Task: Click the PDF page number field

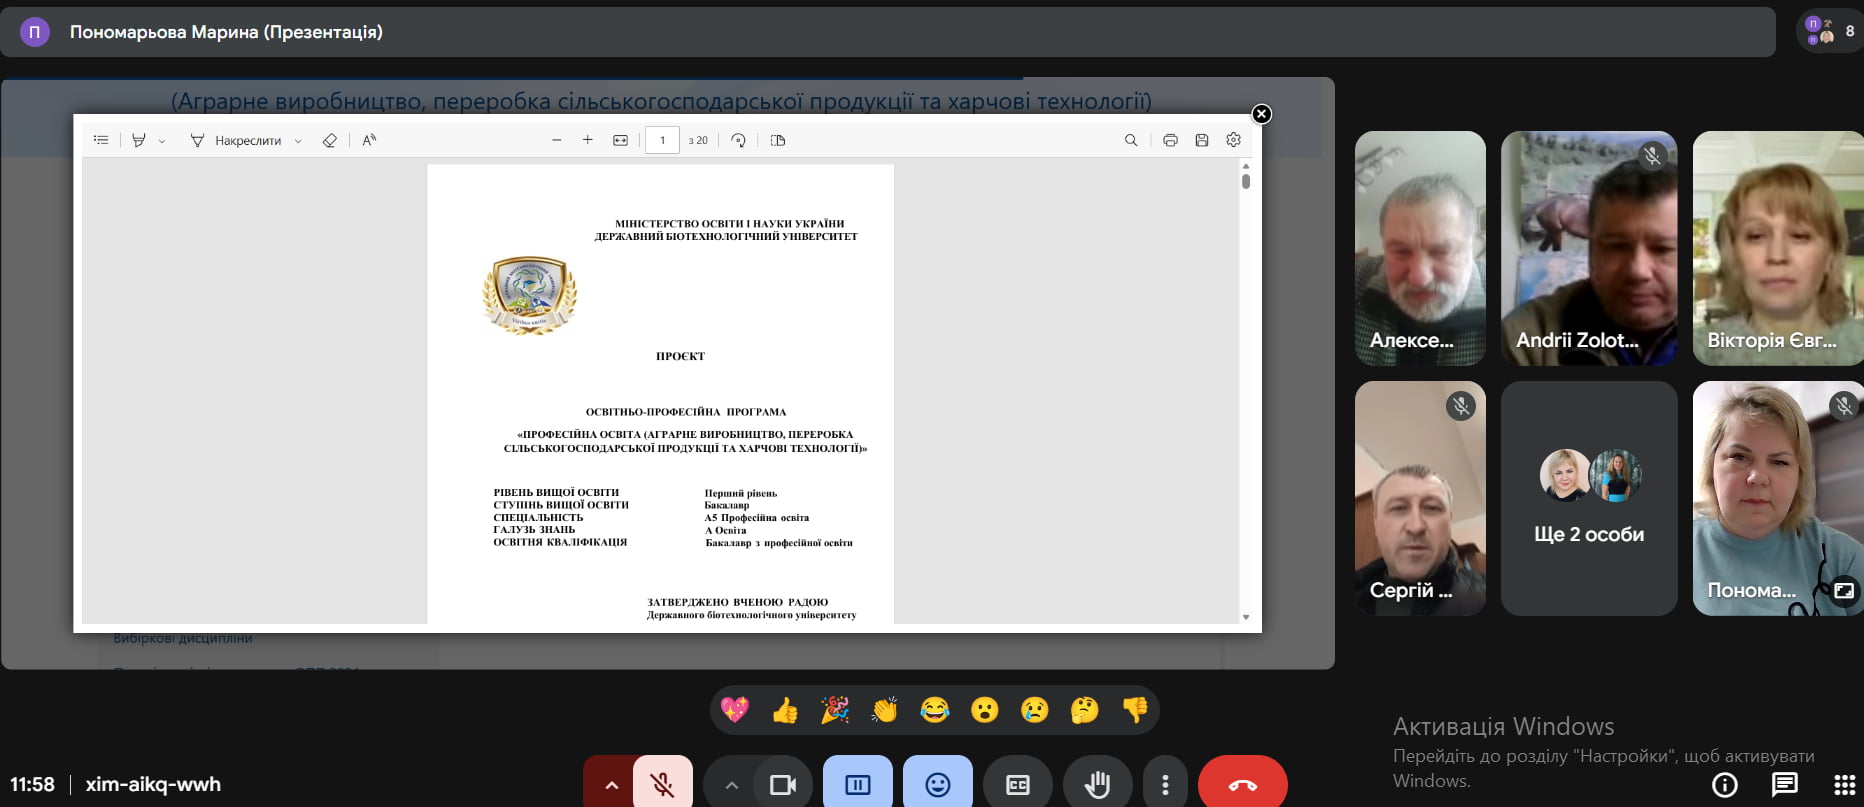Action: coord(662,141)
